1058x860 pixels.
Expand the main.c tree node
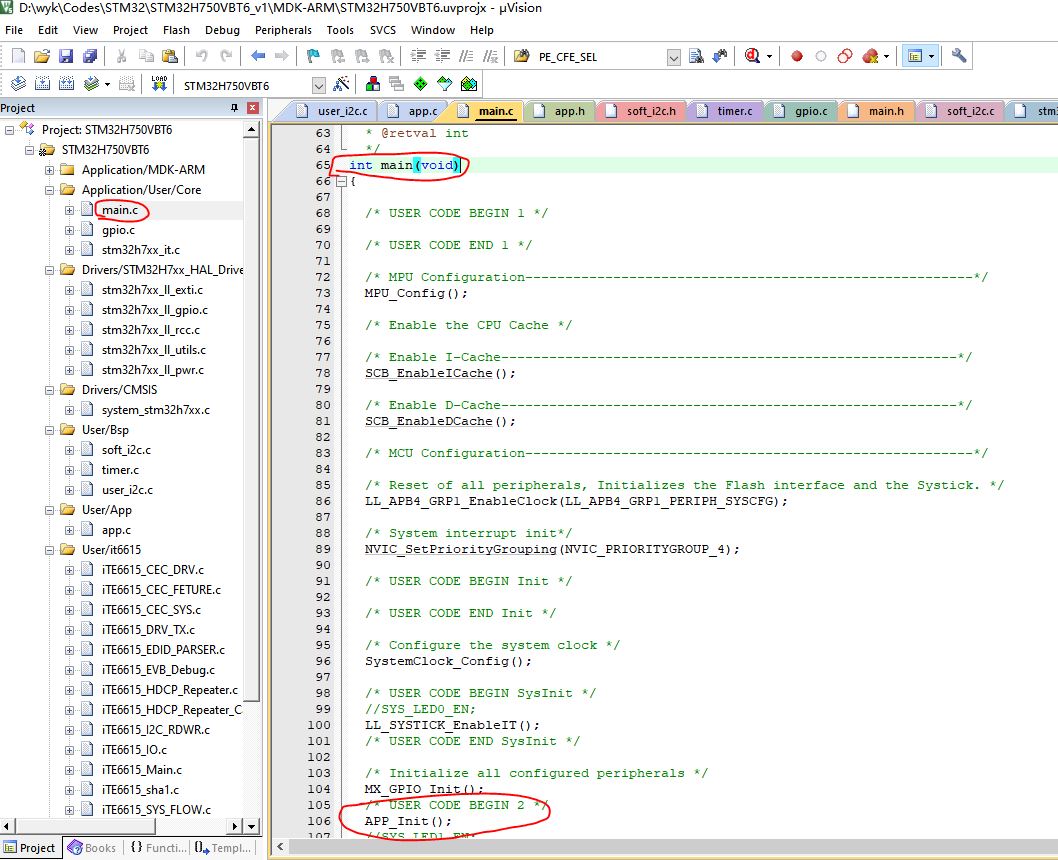(69, 210)
